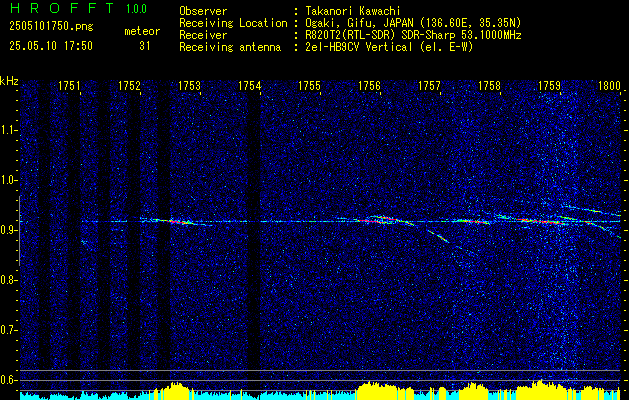Click the Receiver line with 53.1000MHz

pyautogui.click(x=350, y=35)
